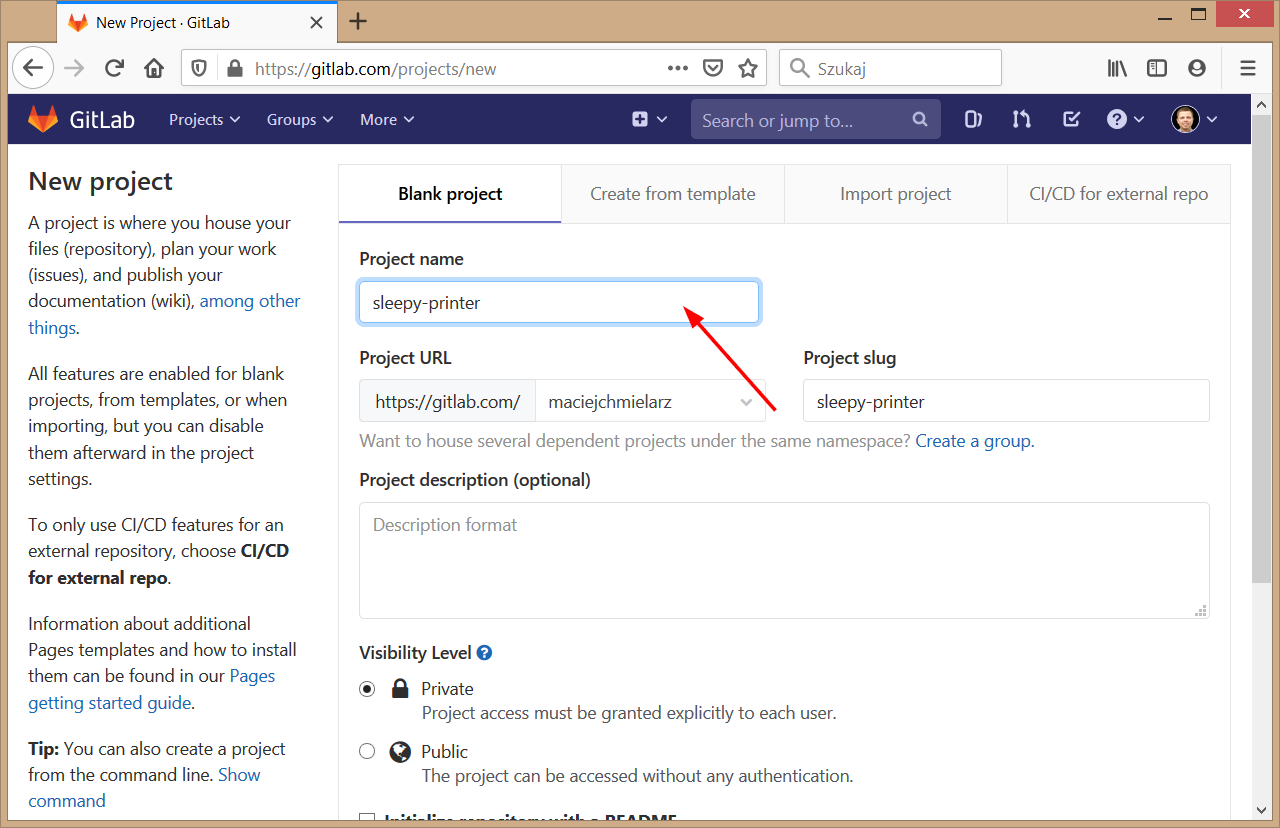Viewport: 1280px width, 828px height.
Task: Tick Initialize repository with a README checkbox
Action: point(367,820)
